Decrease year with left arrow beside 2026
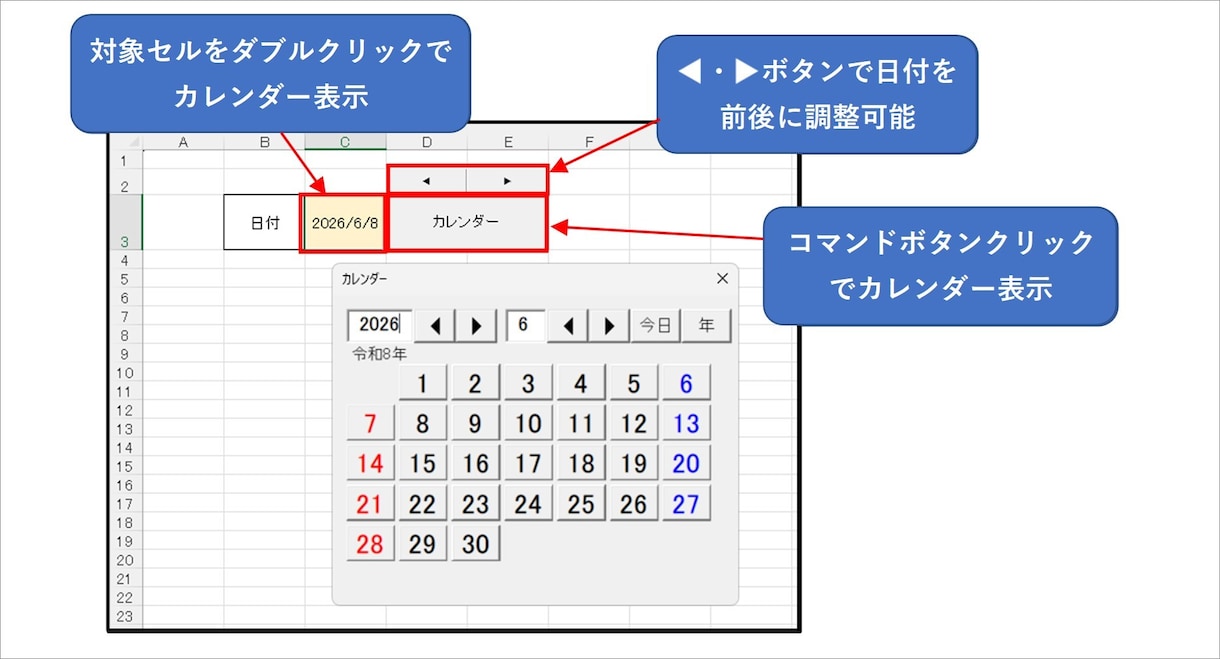The height and width of the screenshot is (659, 1220). (434, 326)
